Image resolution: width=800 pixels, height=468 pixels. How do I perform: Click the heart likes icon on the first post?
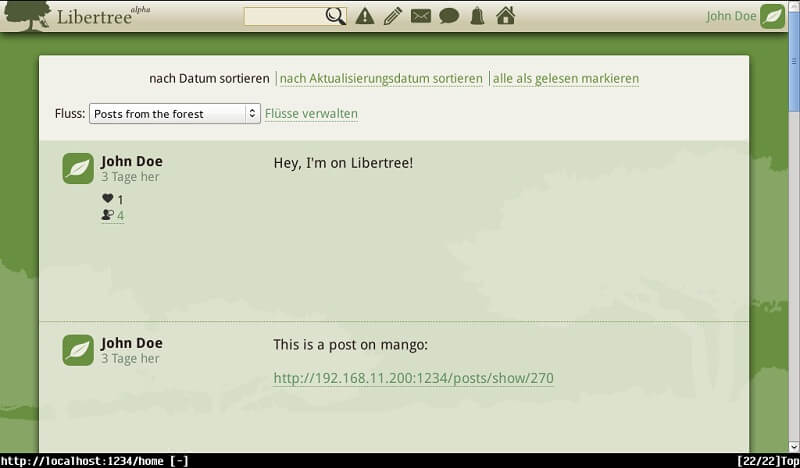click(x=108, y=199)
